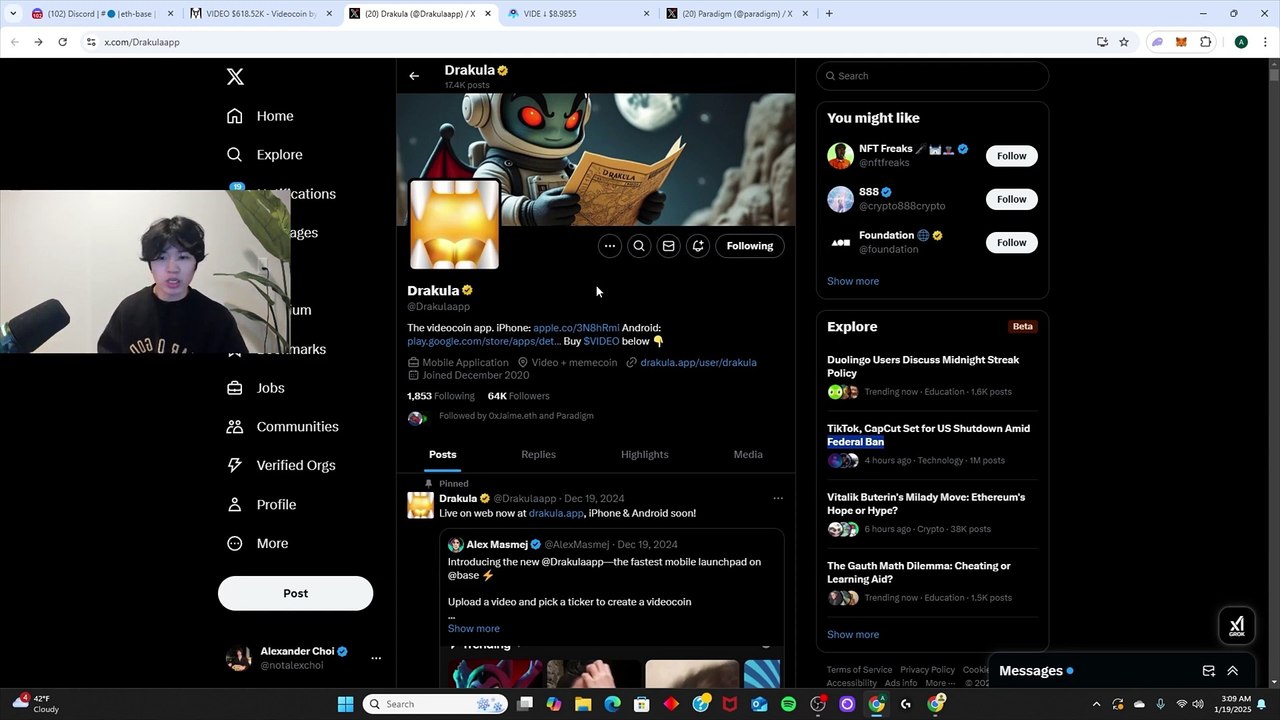Open the Windows Start menu
The width and height of the screenshot is (1280, 720).
pyautogui.click(x=345, y=704)
